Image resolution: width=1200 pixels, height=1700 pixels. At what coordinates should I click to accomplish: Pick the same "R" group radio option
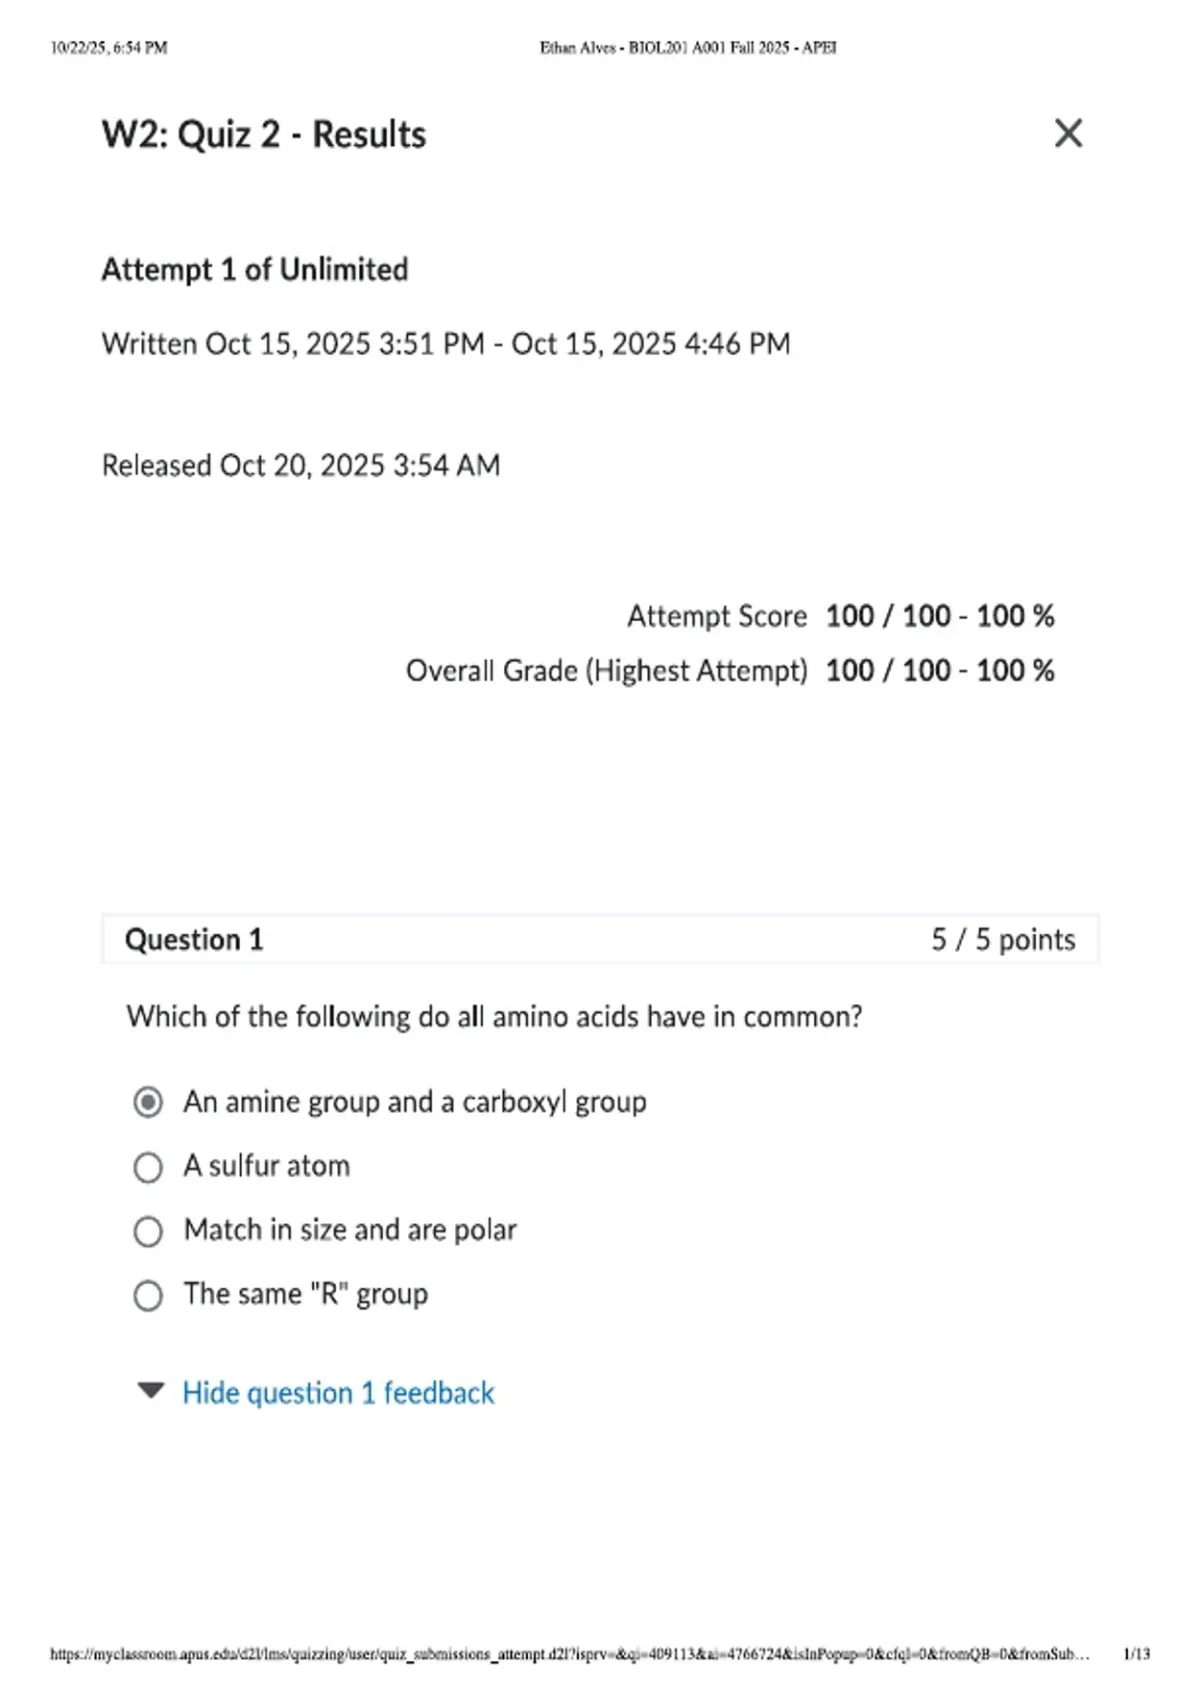[x=148, y=1295]
